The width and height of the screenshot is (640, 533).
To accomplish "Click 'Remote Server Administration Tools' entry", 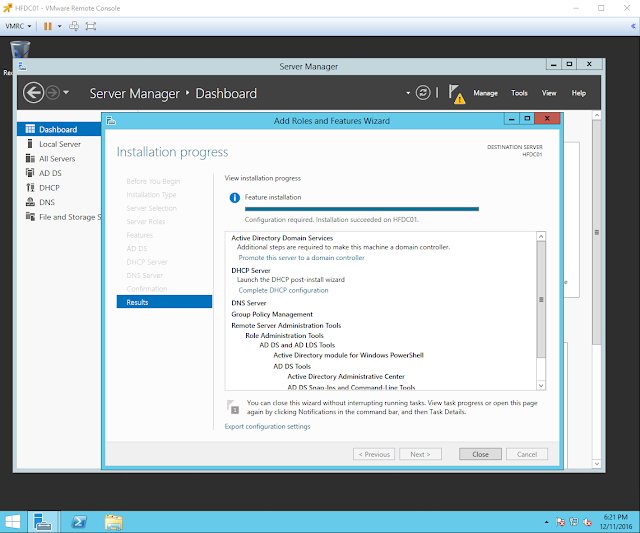I will coord(286,325).
